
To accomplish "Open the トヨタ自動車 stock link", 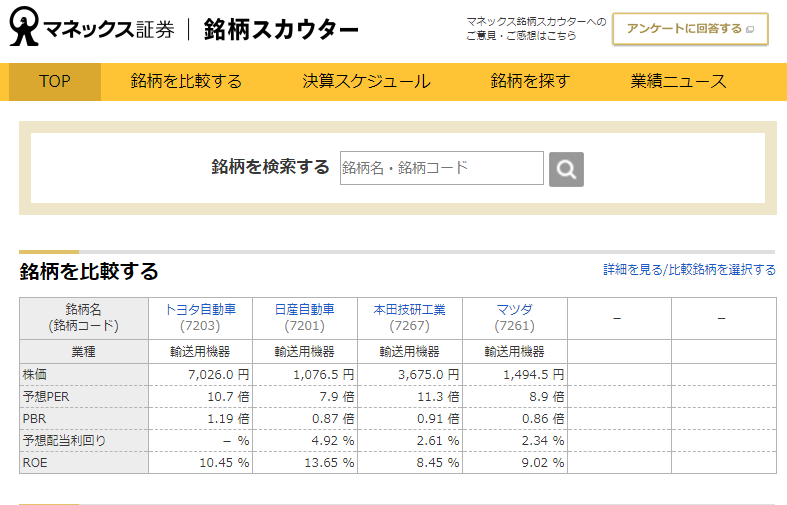I will (200, 309).
